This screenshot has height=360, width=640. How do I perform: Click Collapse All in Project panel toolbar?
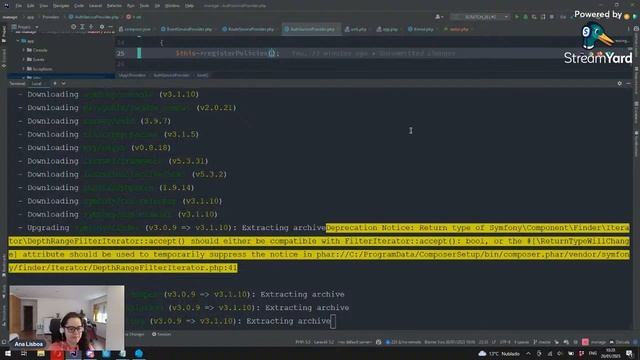pos(91,27)
